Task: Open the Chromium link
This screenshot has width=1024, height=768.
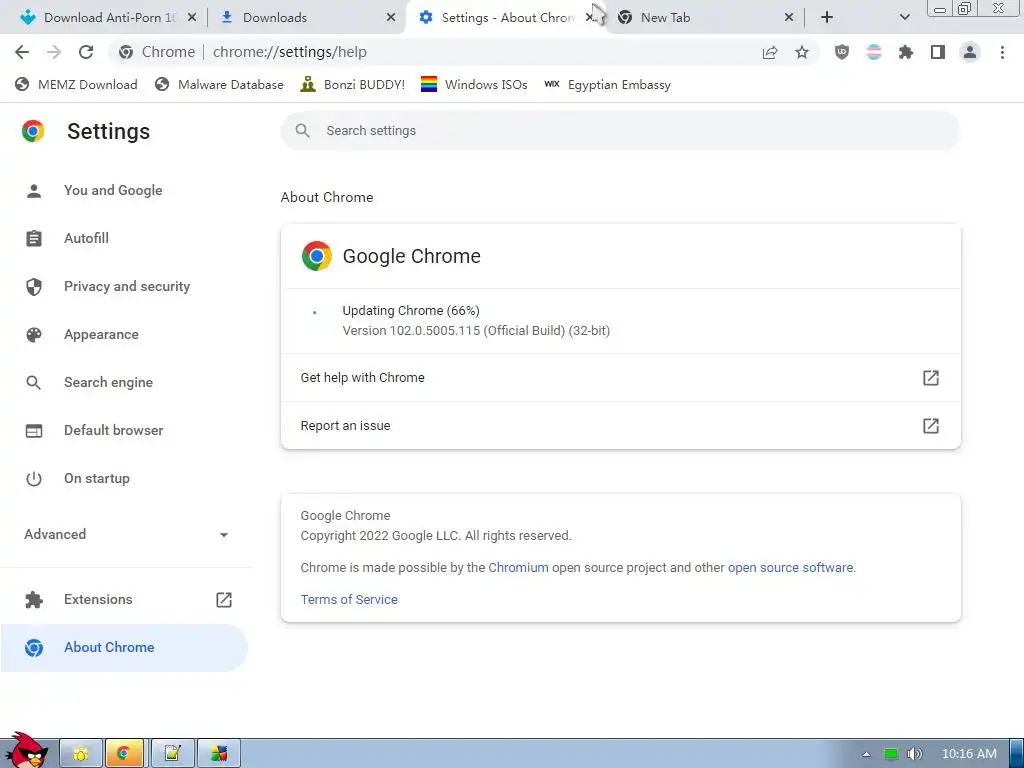Action: point(519,568)
